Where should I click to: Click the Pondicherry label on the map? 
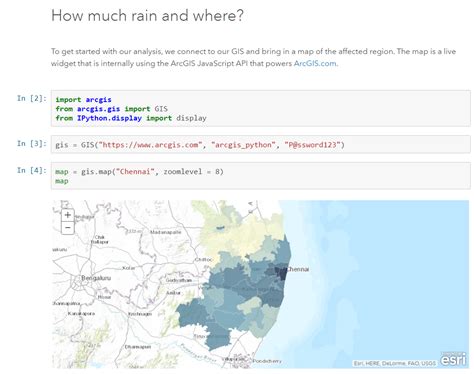coord(267,361)
